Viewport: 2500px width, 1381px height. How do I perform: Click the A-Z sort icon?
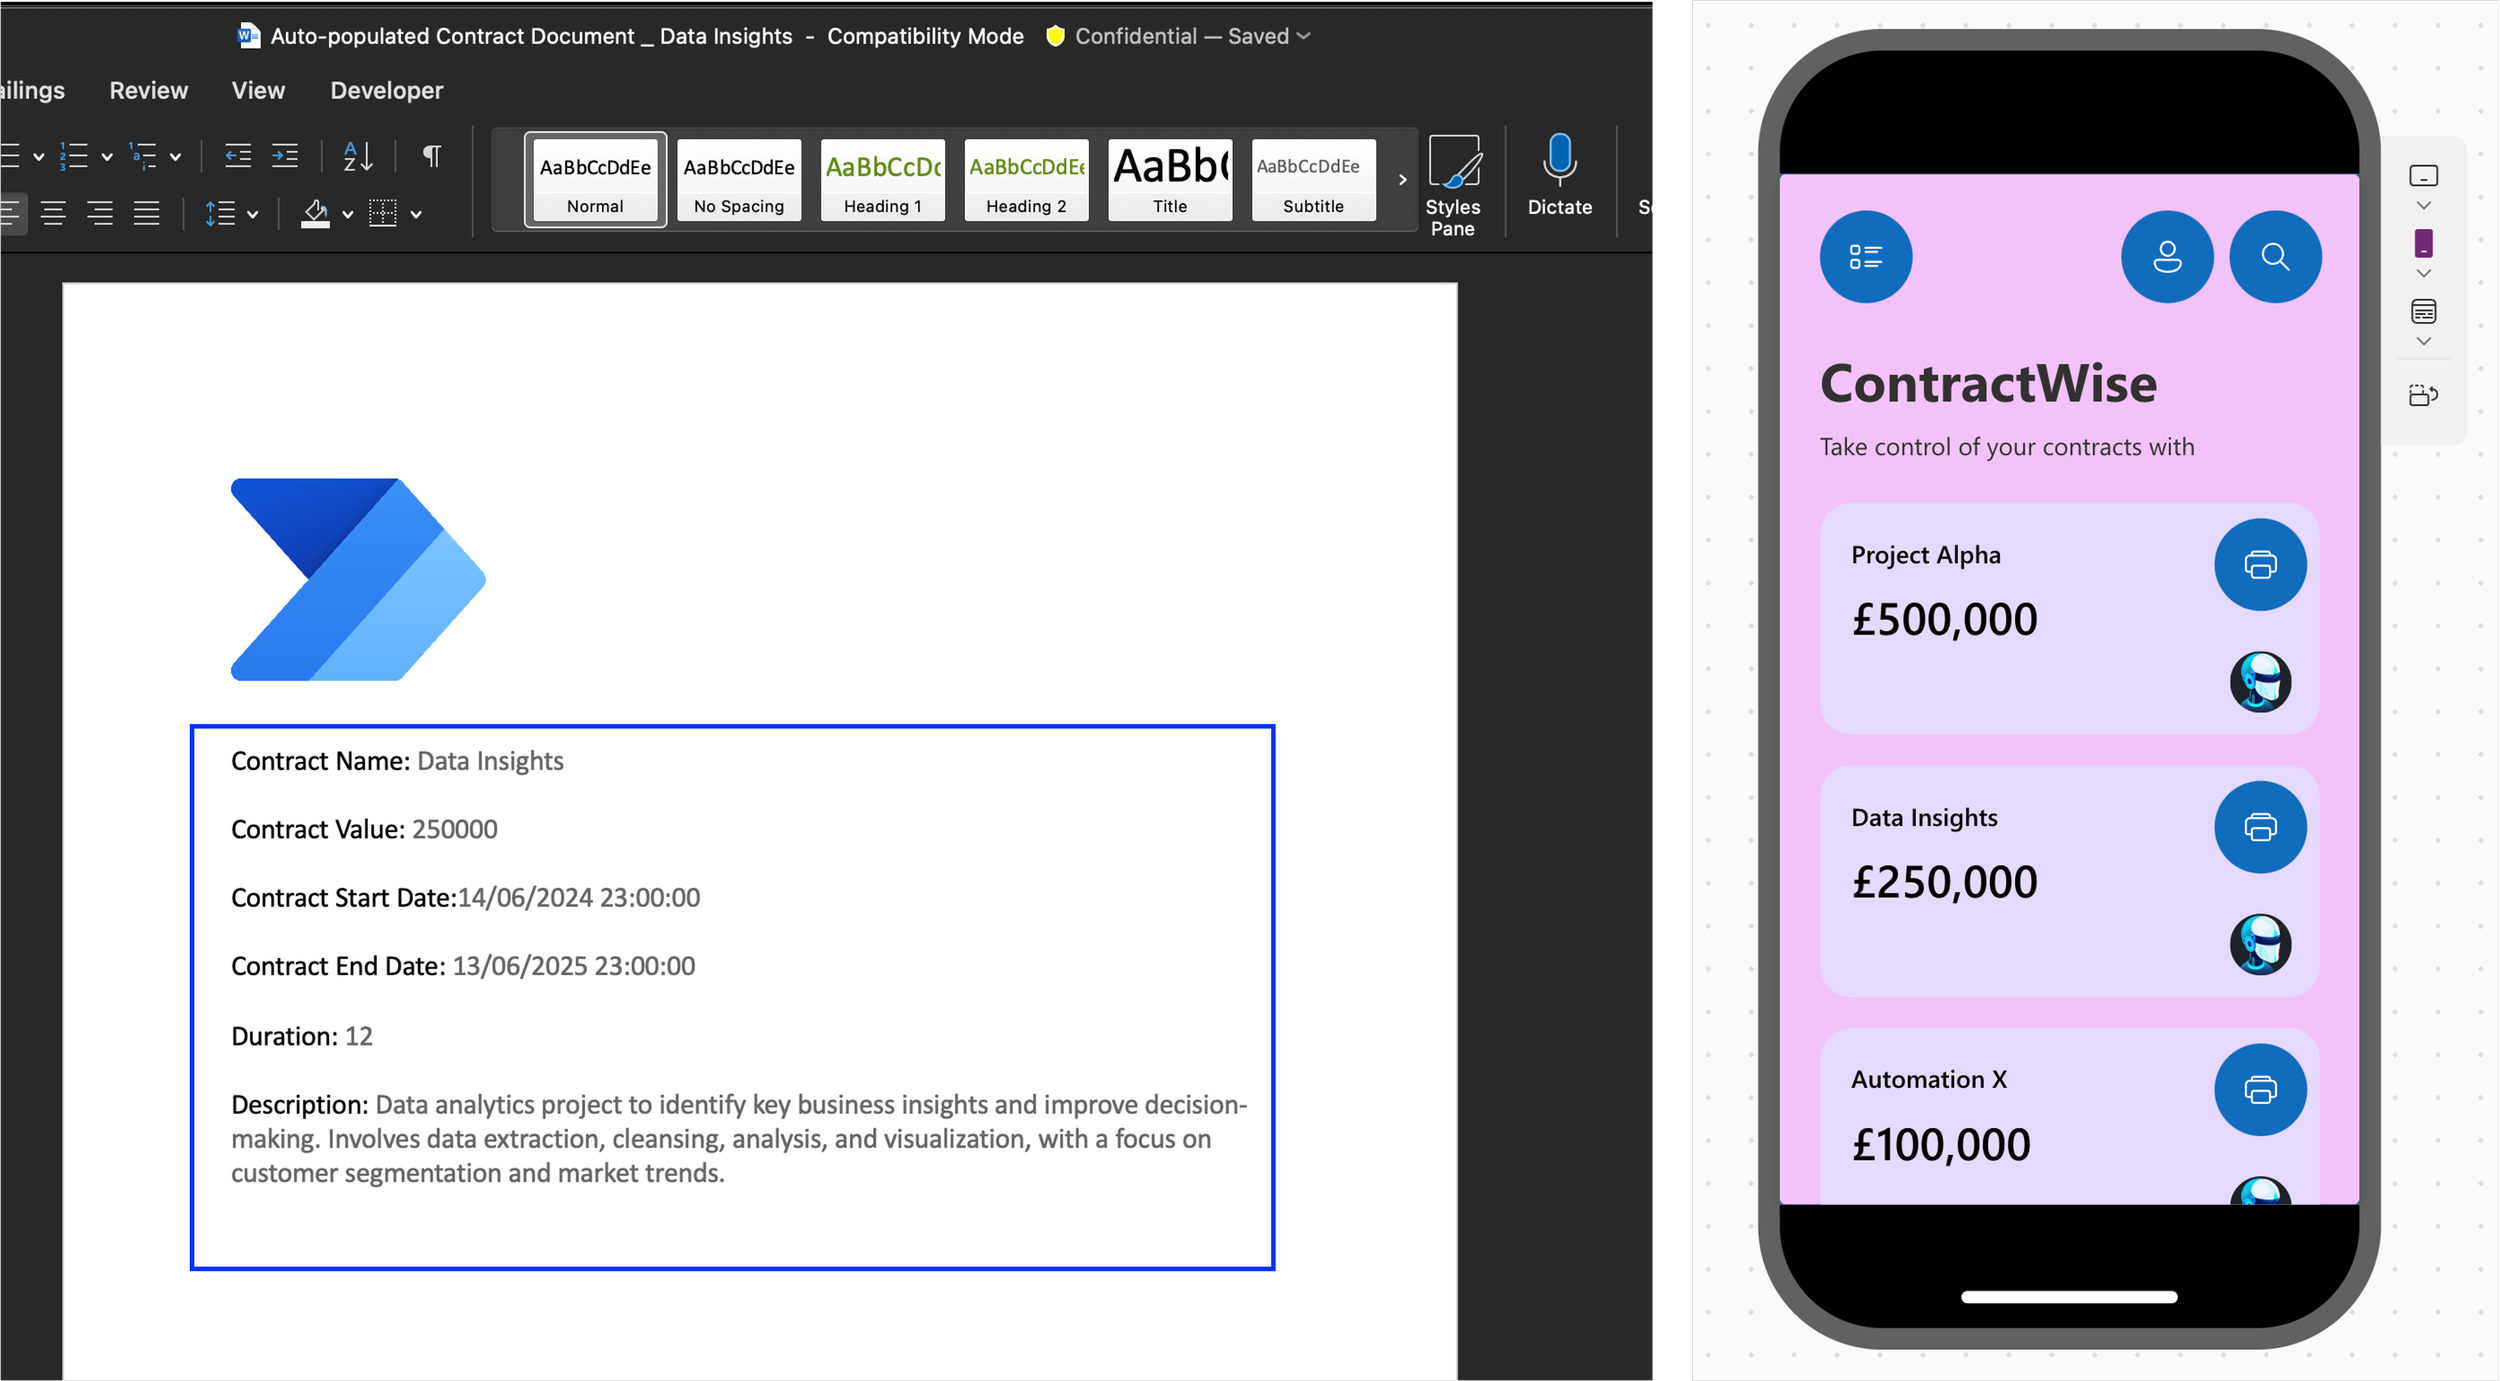(358, 156)
